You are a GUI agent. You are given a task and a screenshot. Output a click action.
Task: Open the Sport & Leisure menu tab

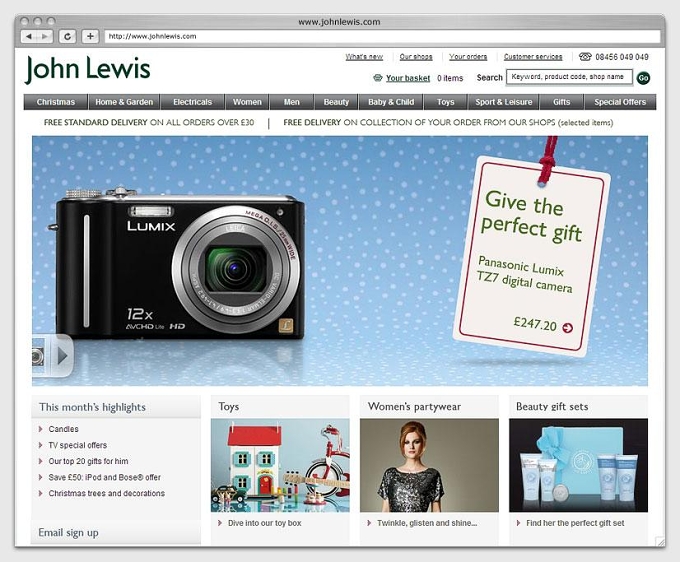point(503,102)
